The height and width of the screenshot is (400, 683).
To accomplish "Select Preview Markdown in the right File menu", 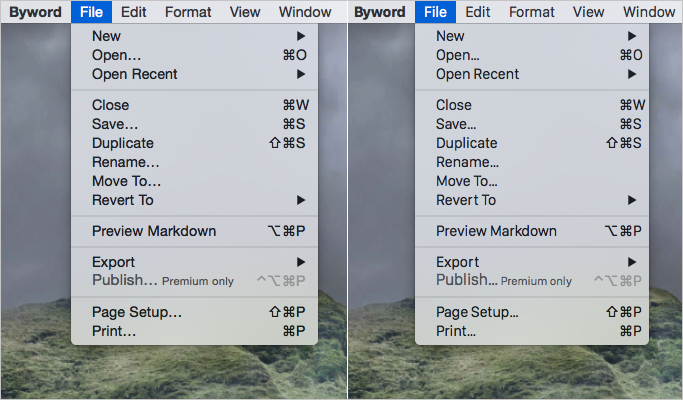I will 532,231.
